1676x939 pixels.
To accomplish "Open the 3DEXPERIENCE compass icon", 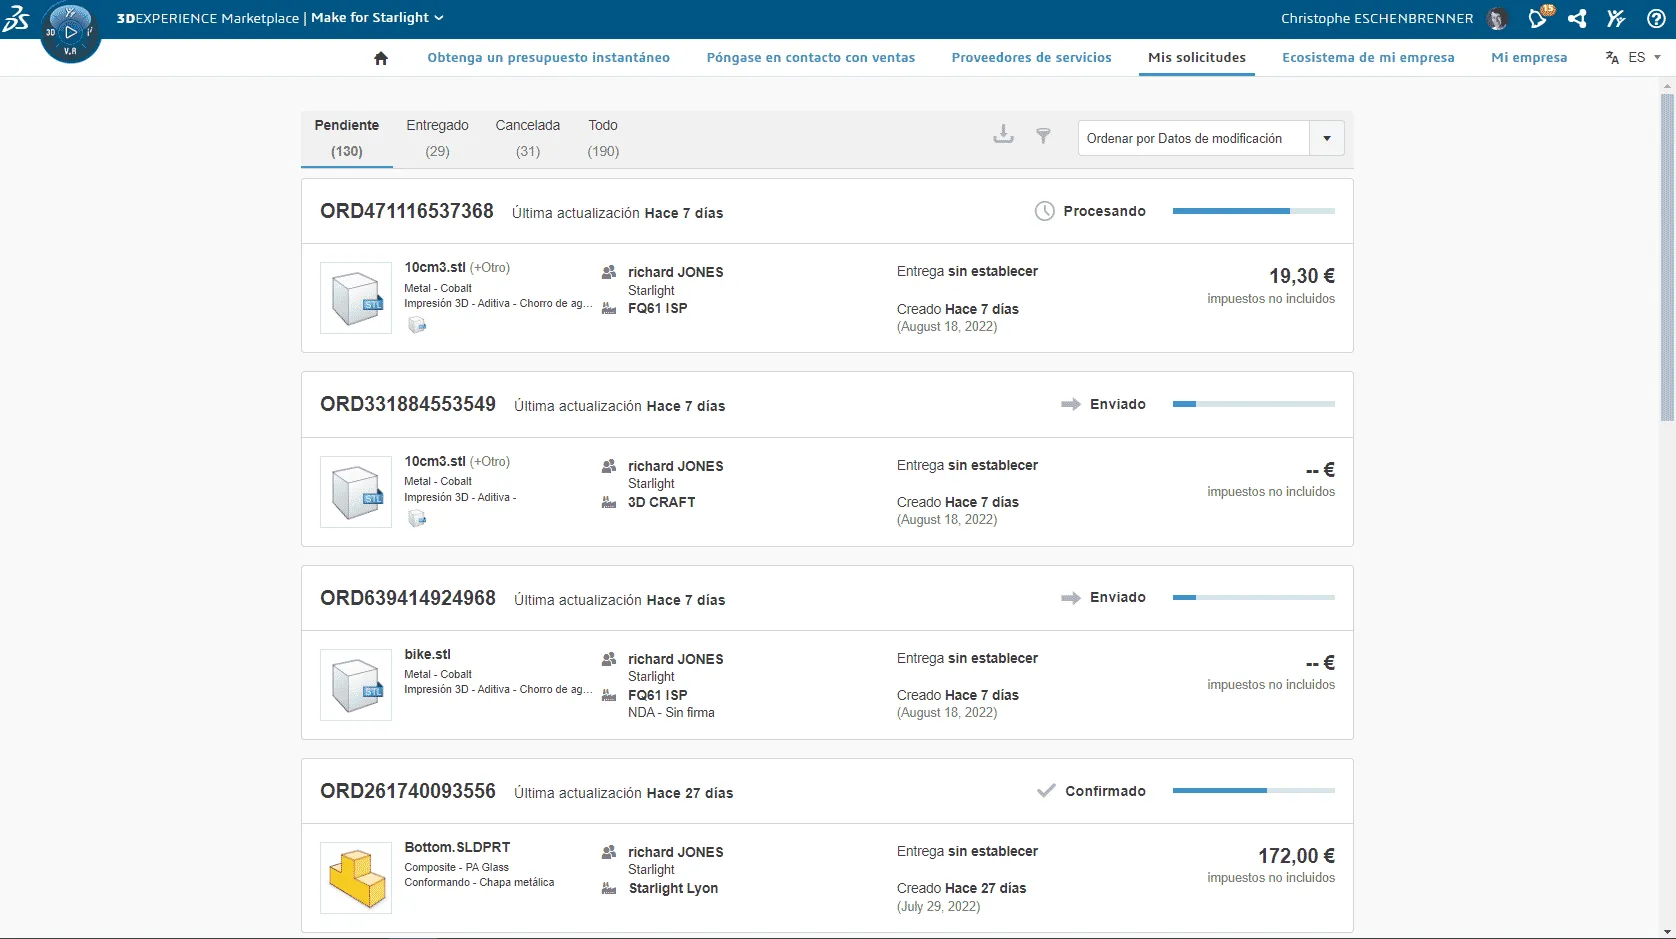I will pyautogui.click(x=70, y=30).
